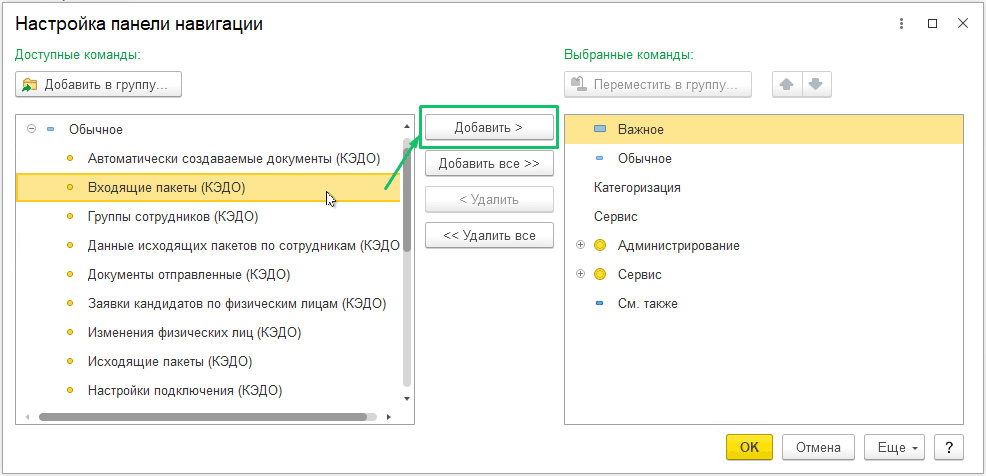Confirm with the yellow OK button

[x=750, y=447]
